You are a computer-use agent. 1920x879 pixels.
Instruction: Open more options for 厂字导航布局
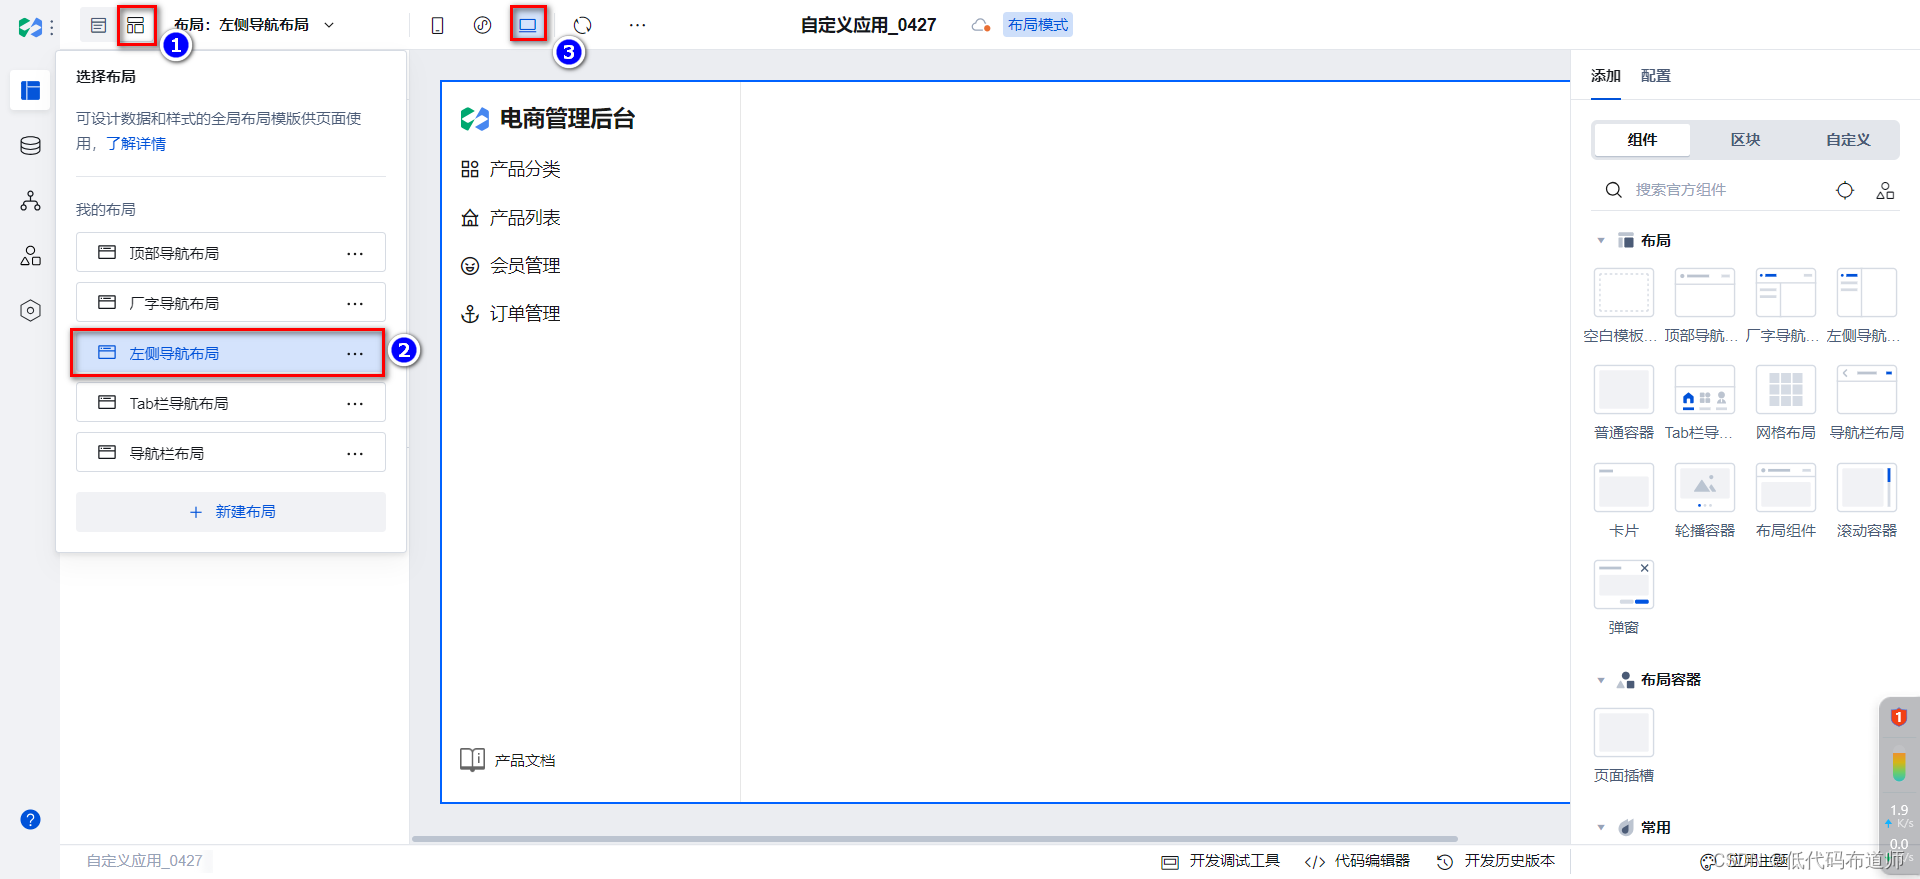355,303
